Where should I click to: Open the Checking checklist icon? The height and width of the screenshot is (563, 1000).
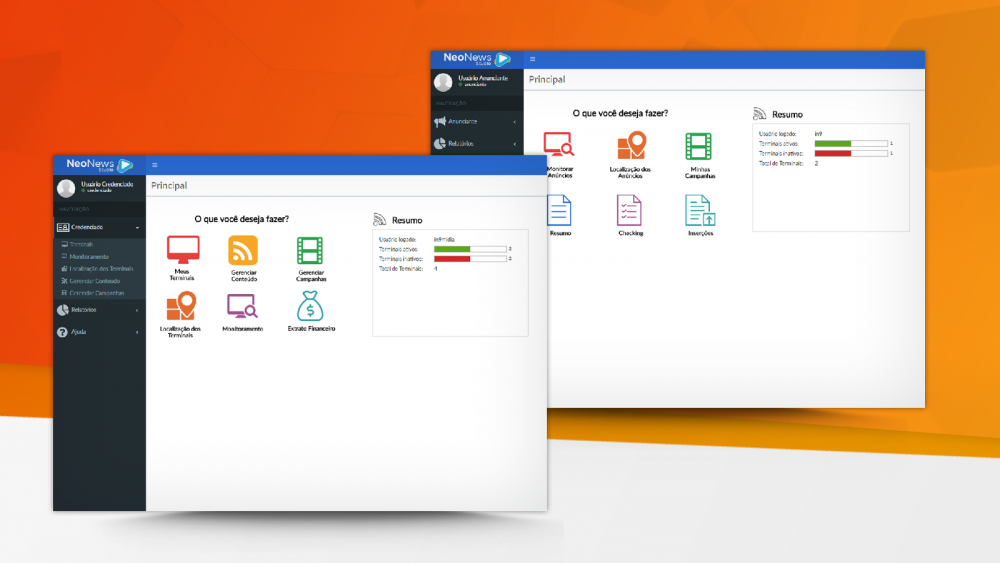629,210
